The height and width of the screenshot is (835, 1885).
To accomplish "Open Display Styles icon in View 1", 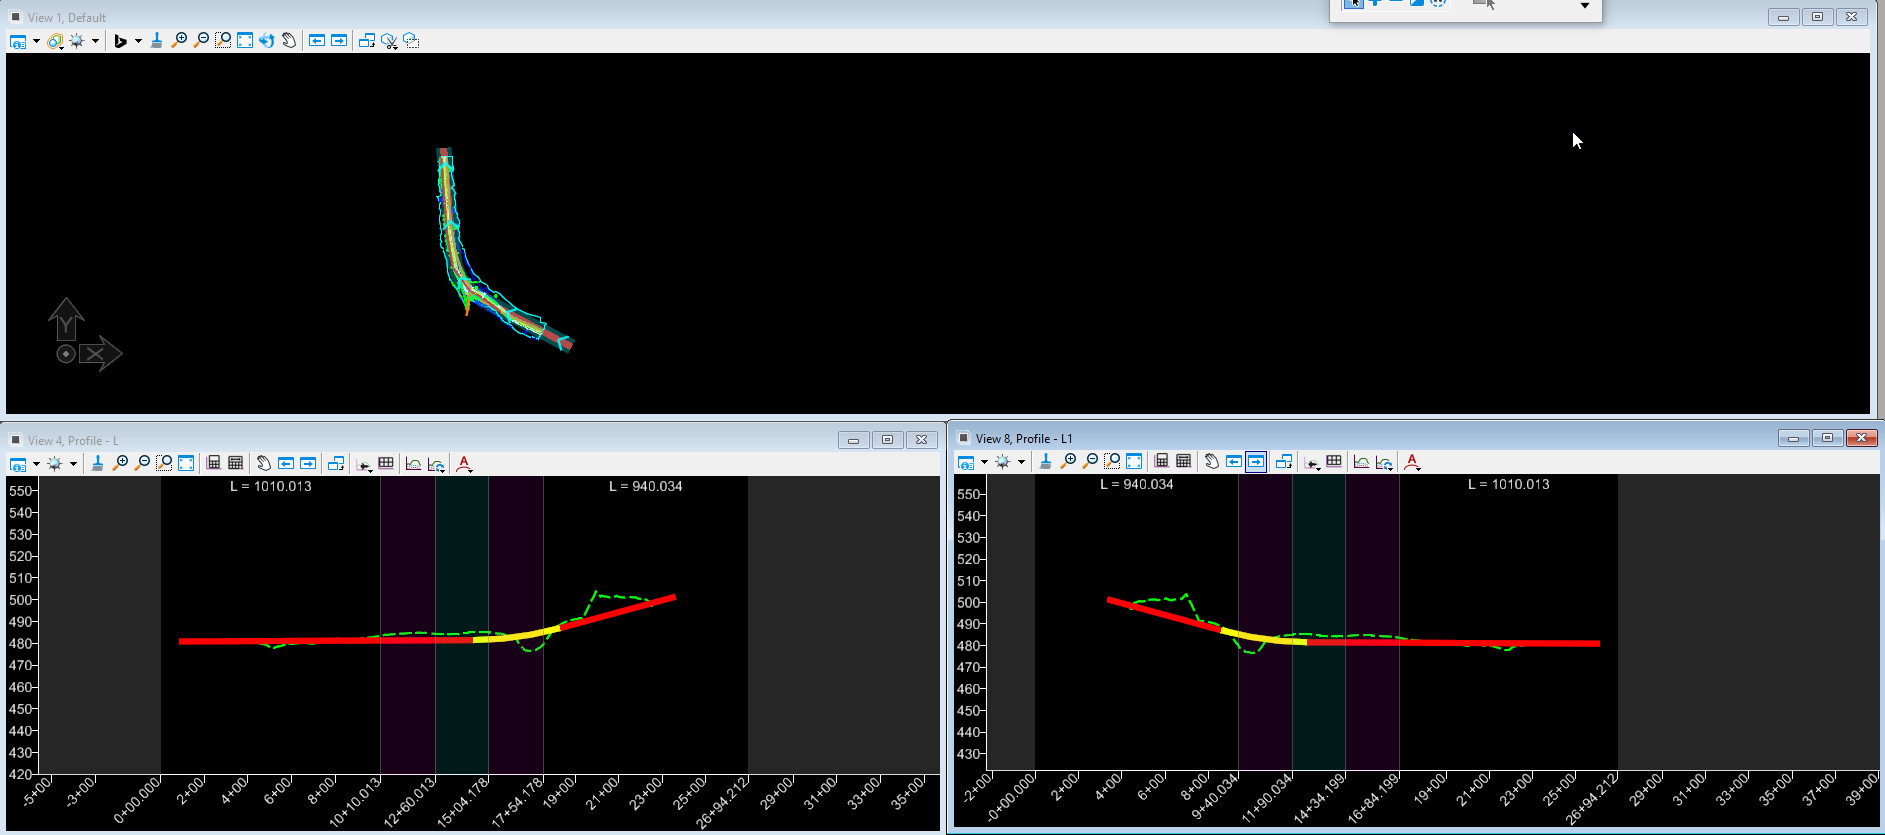I will click(x=55, y=41).
